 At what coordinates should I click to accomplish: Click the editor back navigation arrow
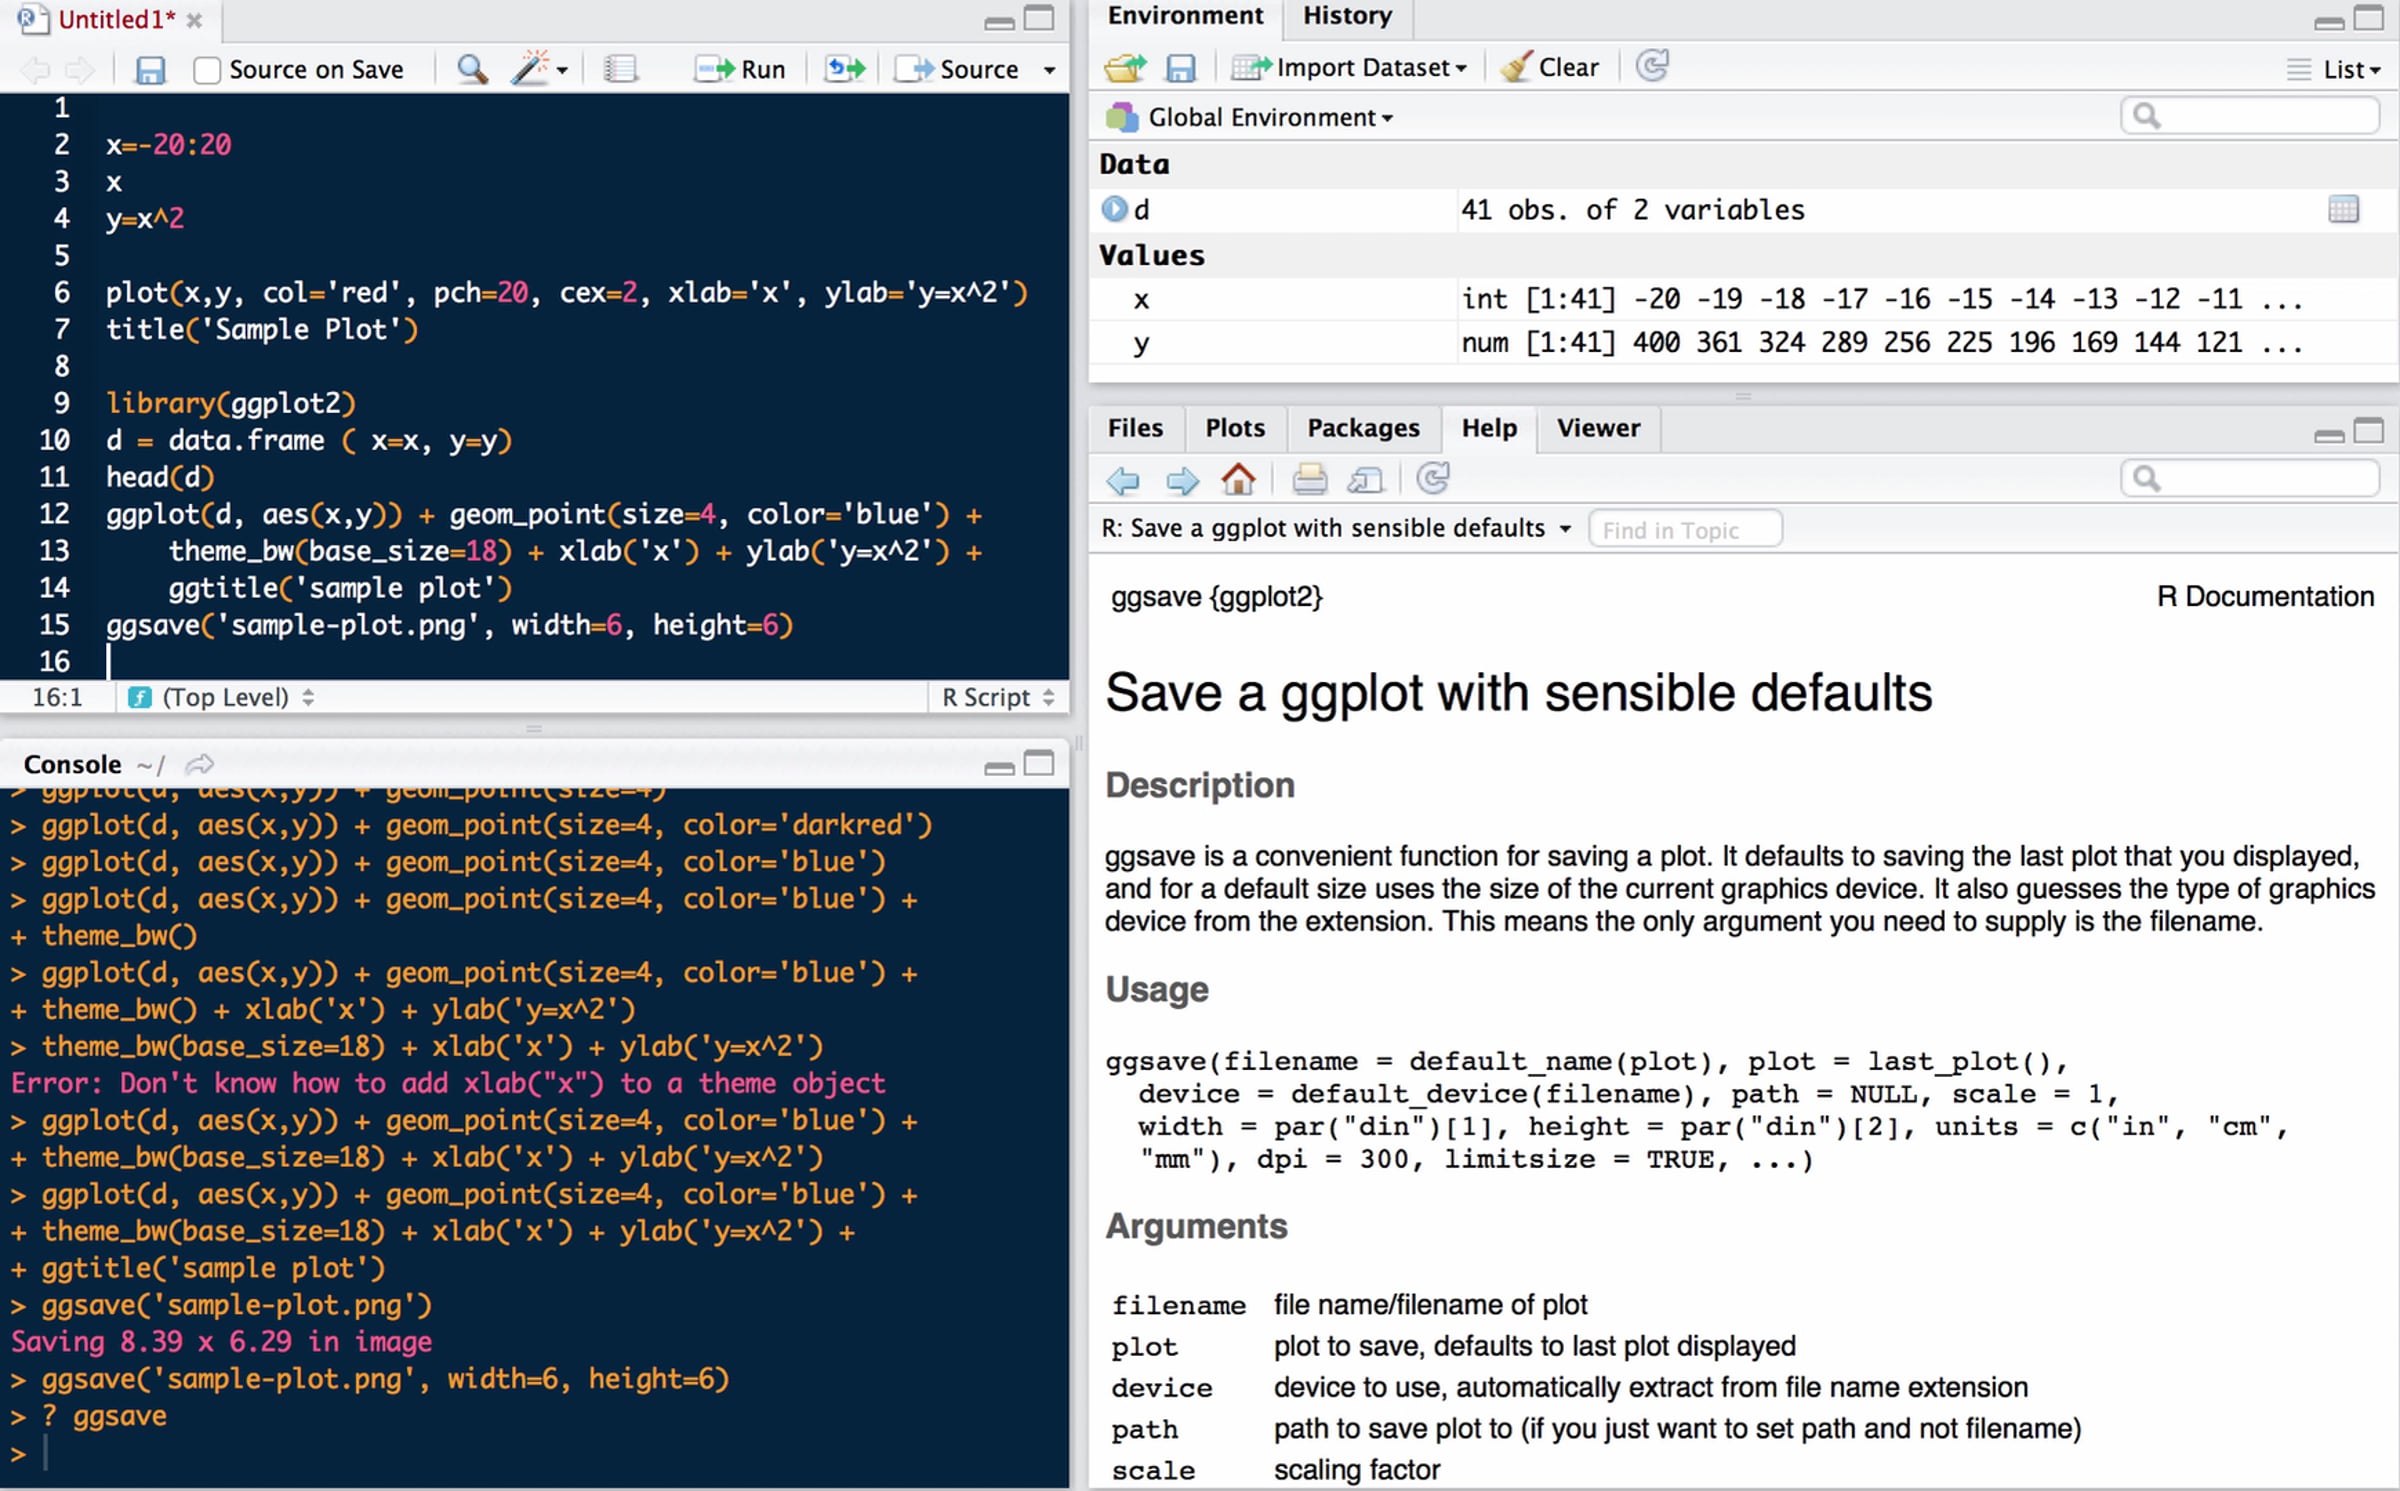(x=35, y=70)
